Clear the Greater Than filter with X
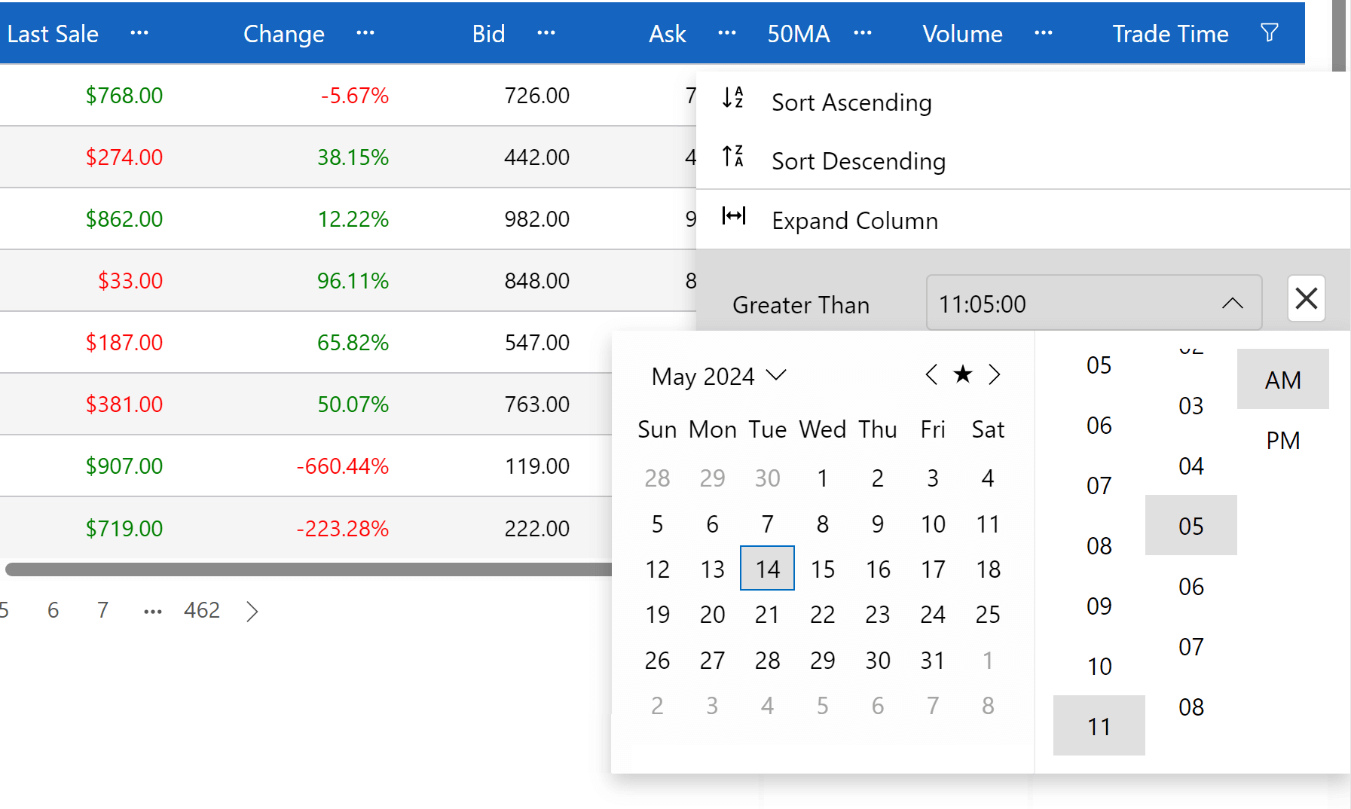 (1306, 298)
